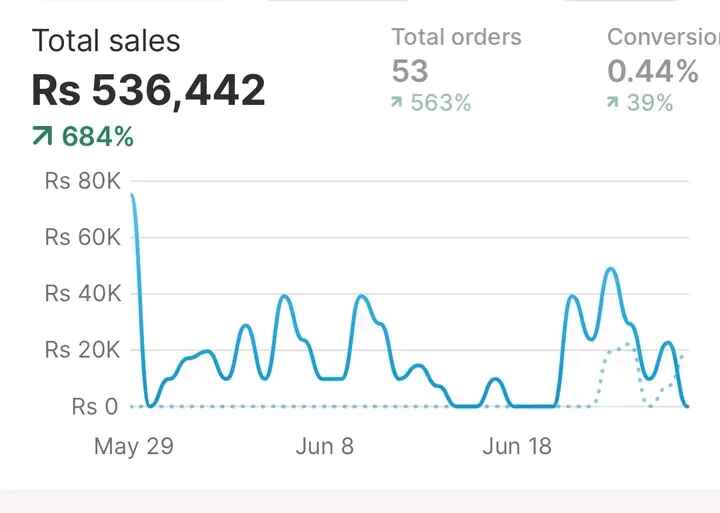The width and height of the screenshot is (720, 513).
Task: Click the up arrow next to 563%
Action: coord(398,103)
